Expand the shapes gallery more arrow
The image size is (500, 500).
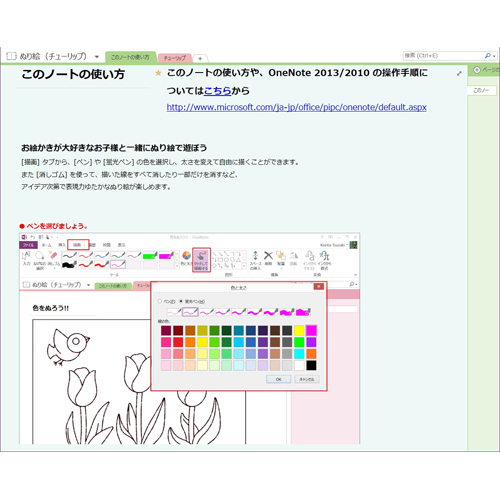tap(244, 266)
